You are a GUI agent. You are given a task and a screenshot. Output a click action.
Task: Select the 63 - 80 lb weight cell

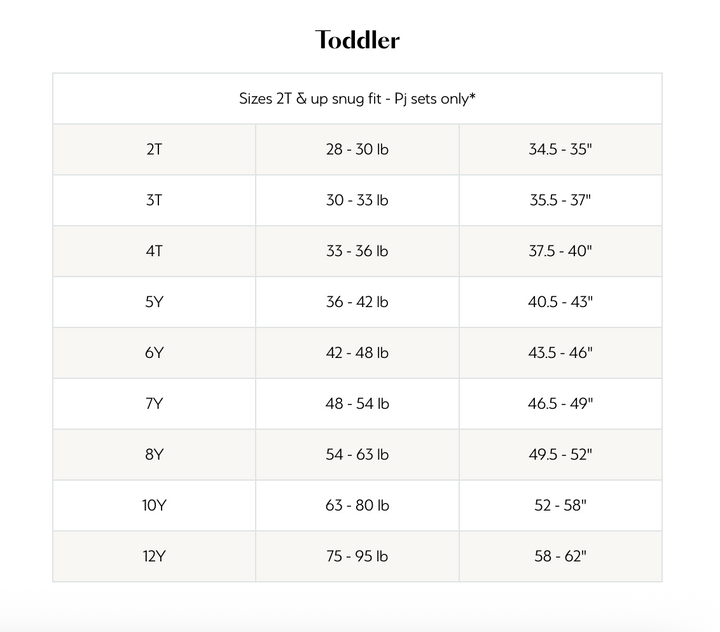click(x=357, y=506)
